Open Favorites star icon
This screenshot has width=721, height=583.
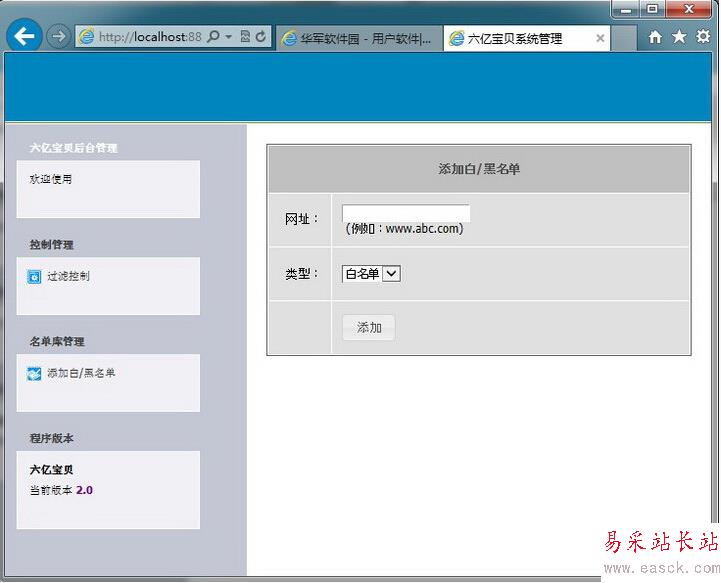[679, 36]
